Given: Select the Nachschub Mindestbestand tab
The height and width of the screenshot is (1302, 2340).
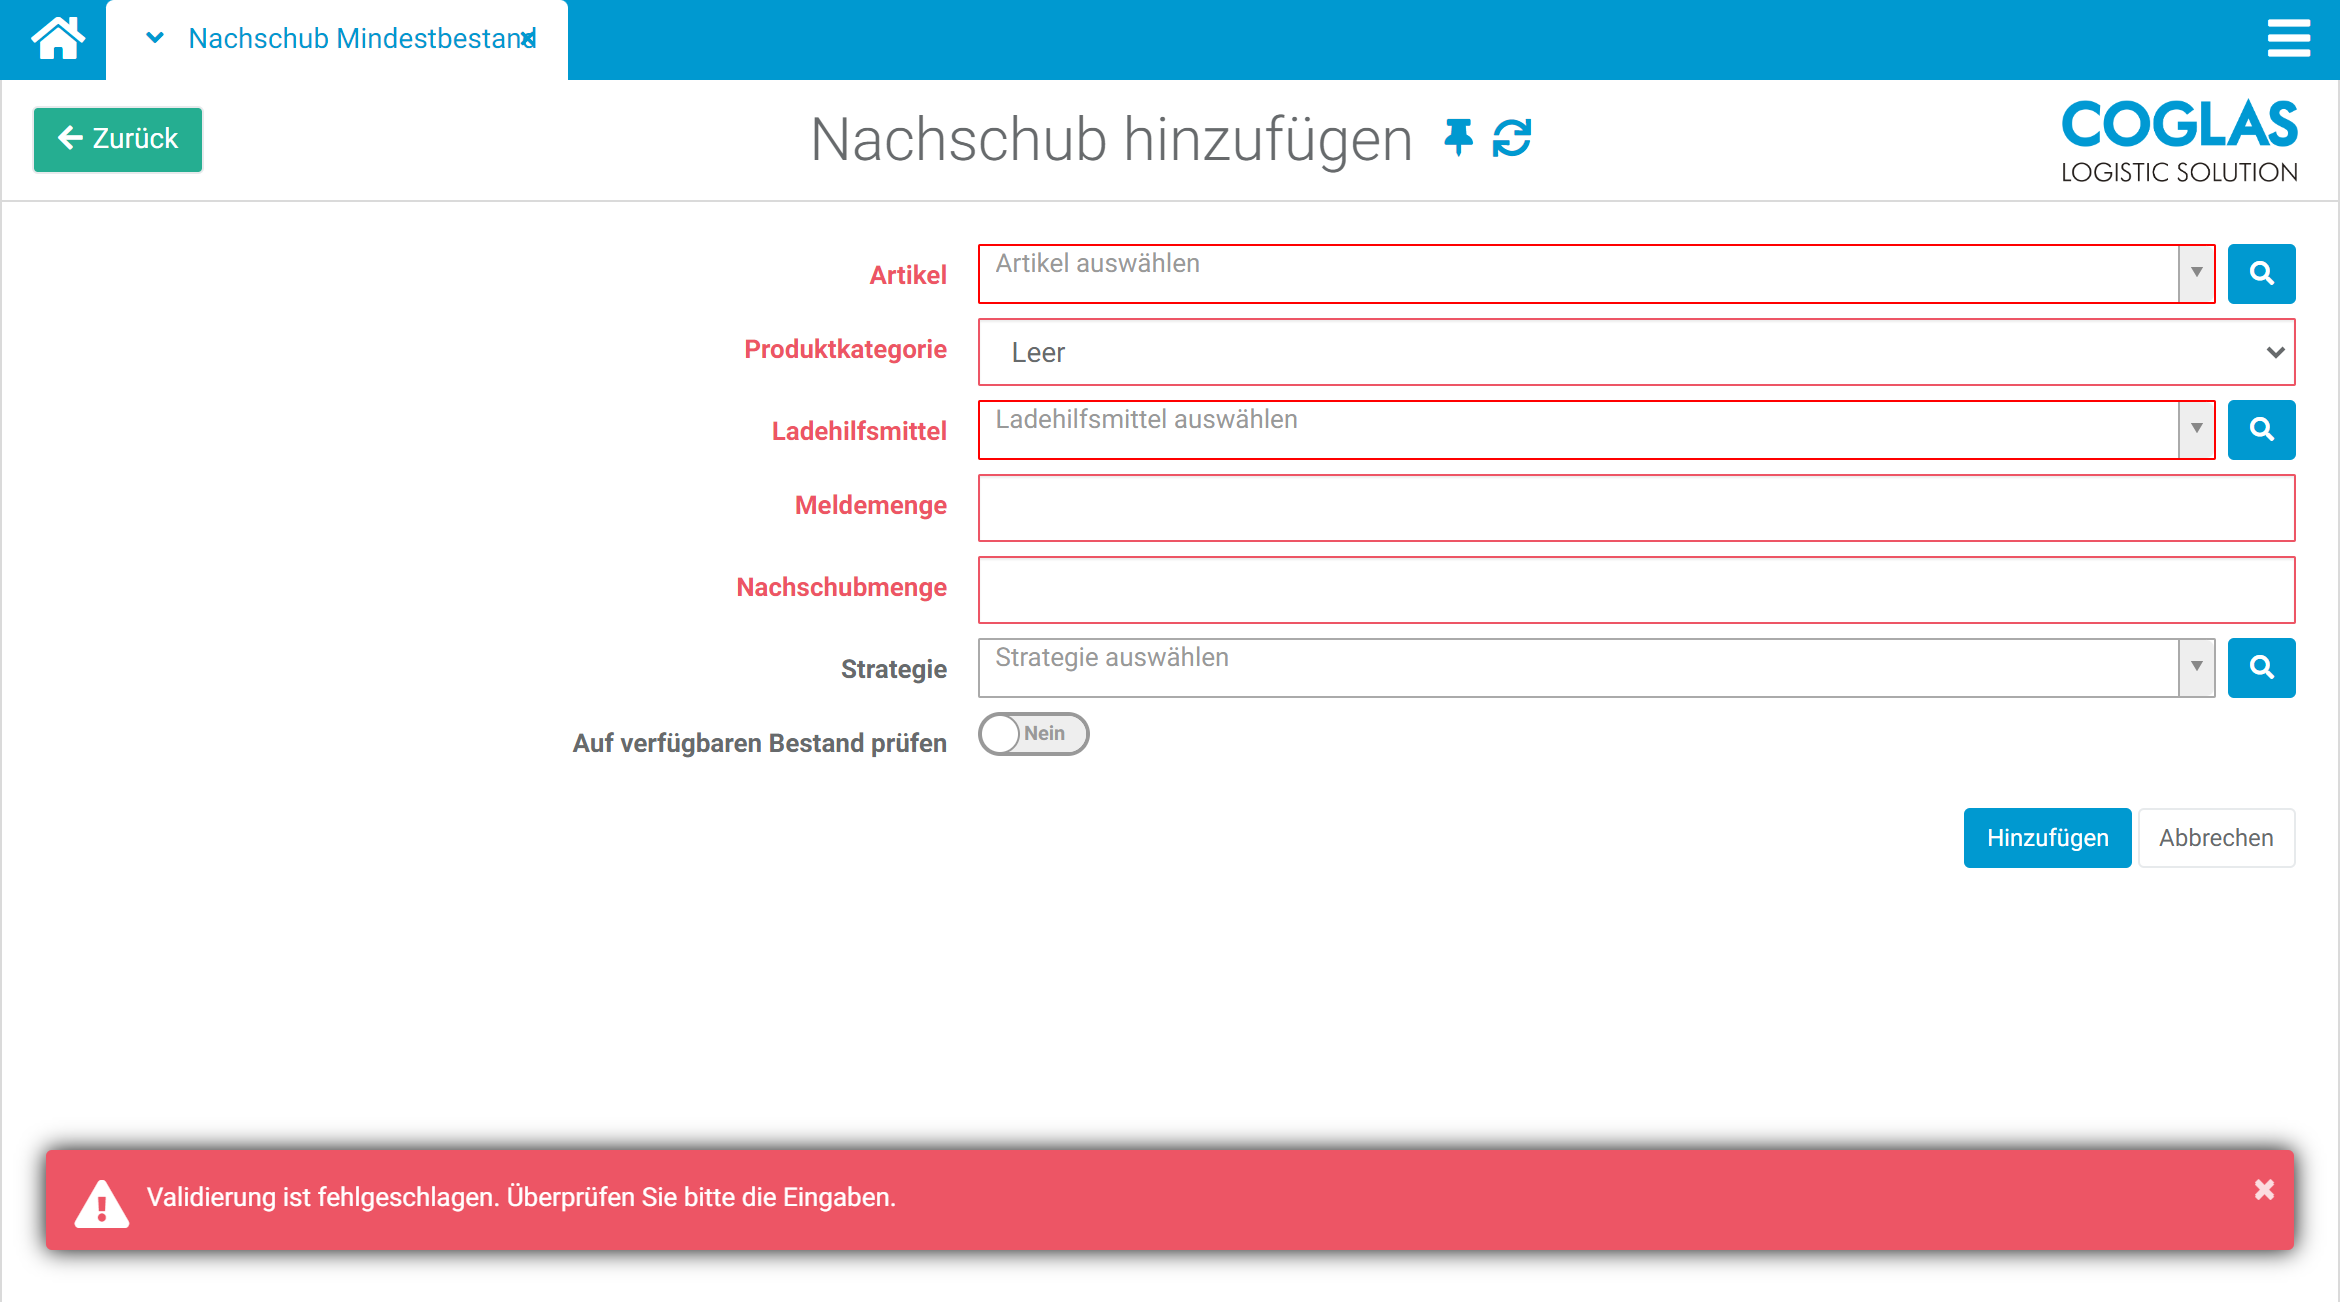Looking at the screenshot, I should 340,38.
